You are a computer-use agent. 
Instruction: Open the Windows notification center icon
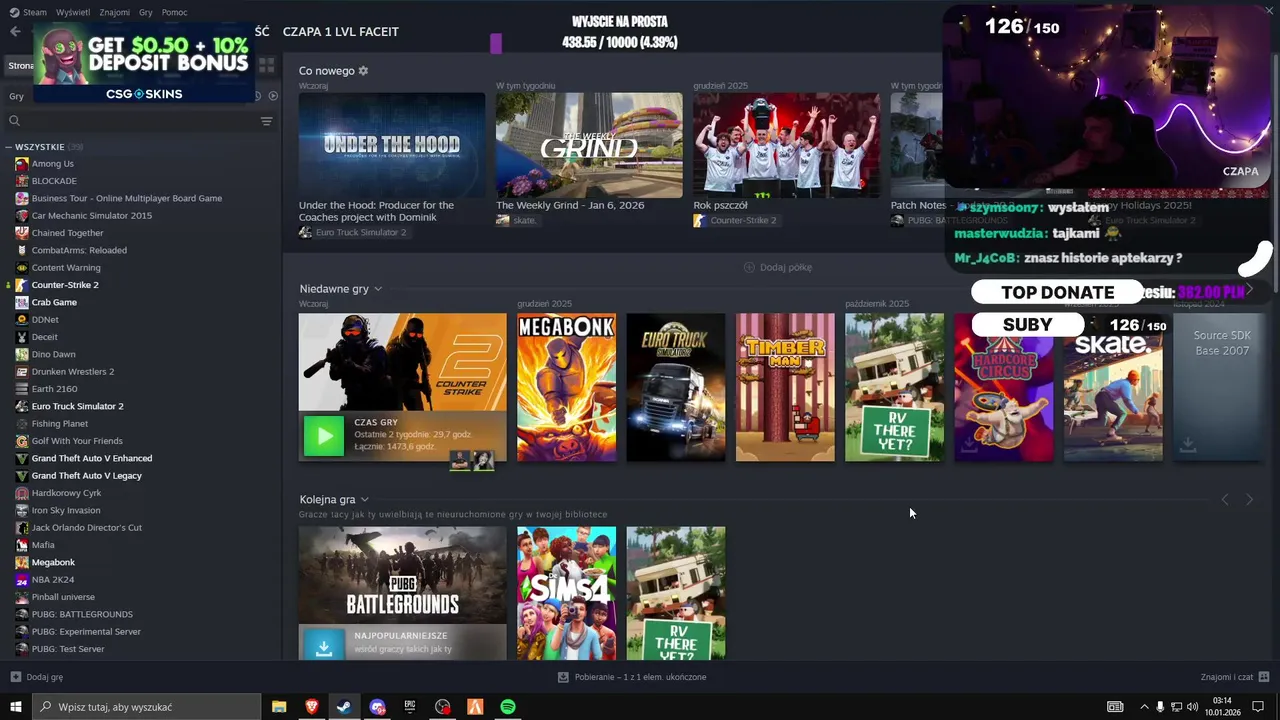tap(1259, 707)
